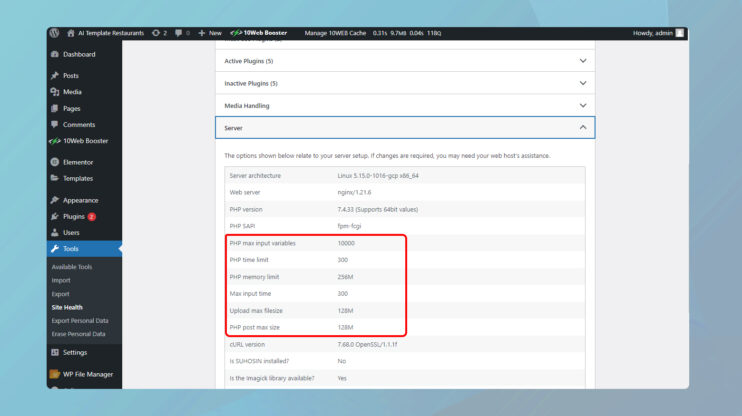The image size is (742, 416).
Task: Click the WordPress logo icon
Action: click(54, 33)
